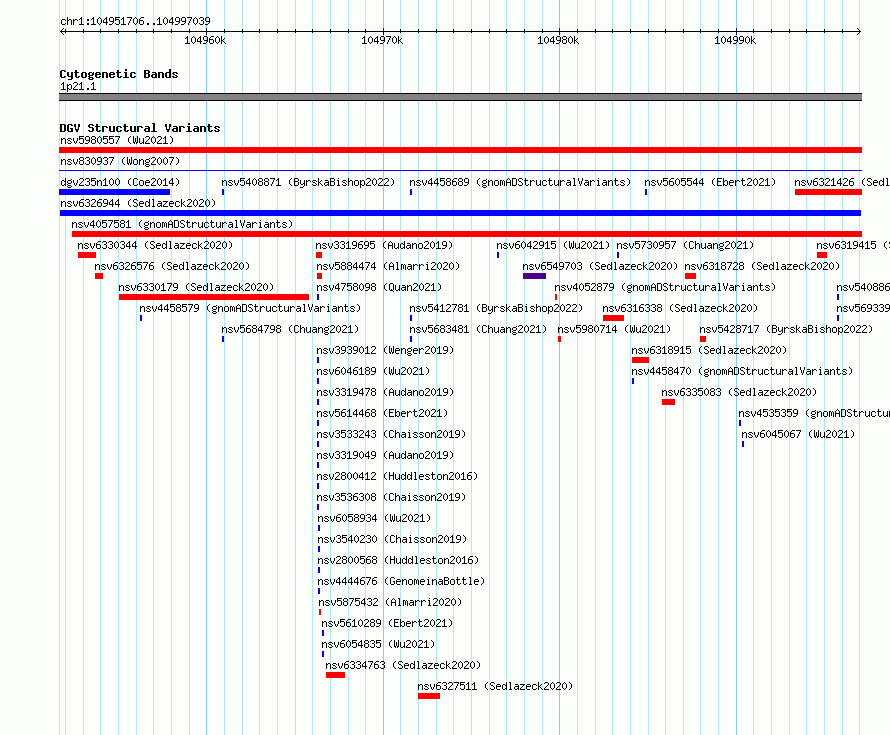This screenshot has height=735, width=890.
Task: Open variant nsv4458689 (gnomADStructuralVariants)
Action: point(520,182)
